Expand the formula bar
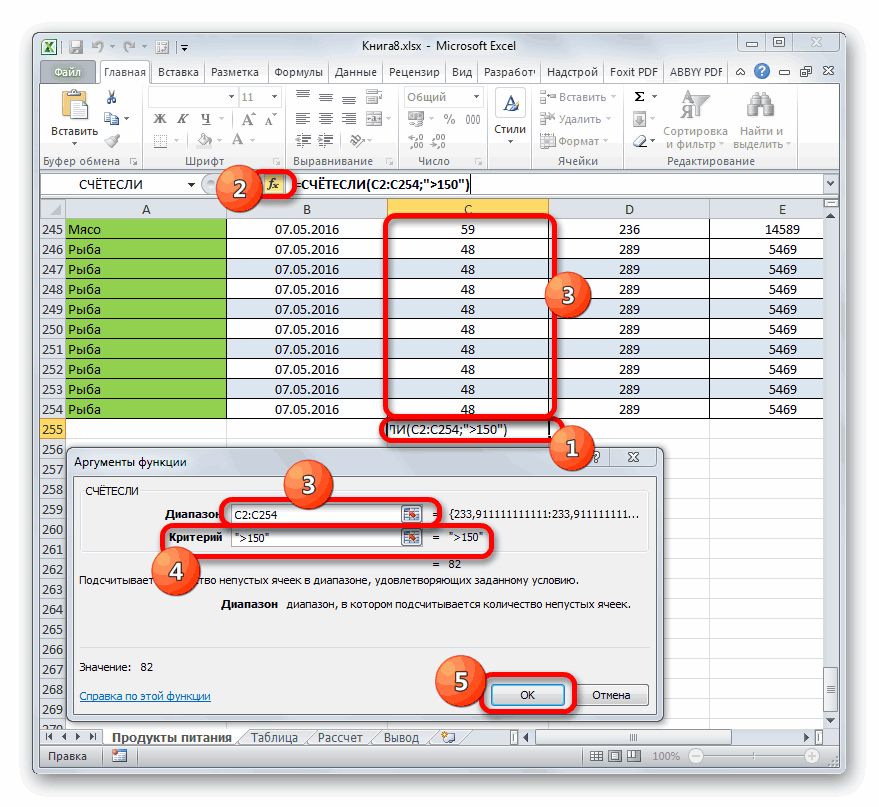The height and width of the screenshot is (807, 879). coord(830,183)
